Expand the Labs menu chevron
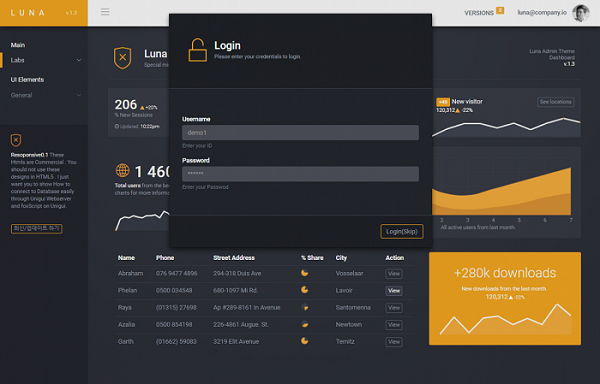The image size is (600, 384). coord(79,60)
